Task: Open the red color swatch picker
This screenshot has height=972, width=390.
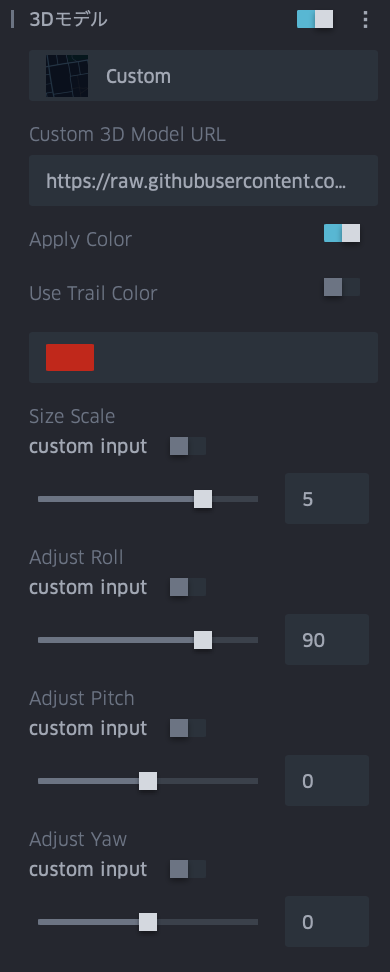Action: coord(70,357)
